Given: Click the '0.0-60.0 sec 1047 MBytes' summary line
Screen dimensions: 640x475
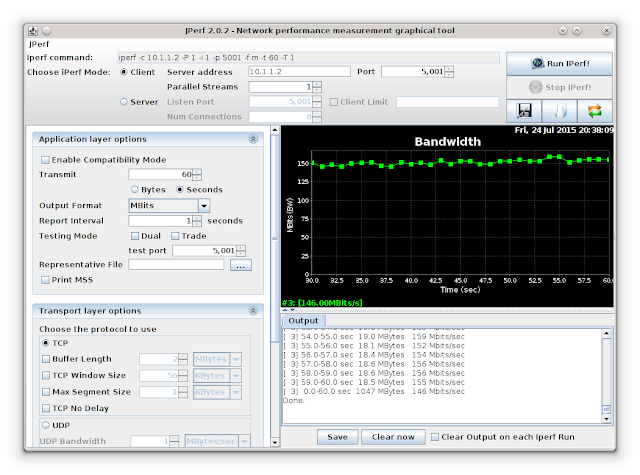Looking at the screenshot, I should 374,391.
